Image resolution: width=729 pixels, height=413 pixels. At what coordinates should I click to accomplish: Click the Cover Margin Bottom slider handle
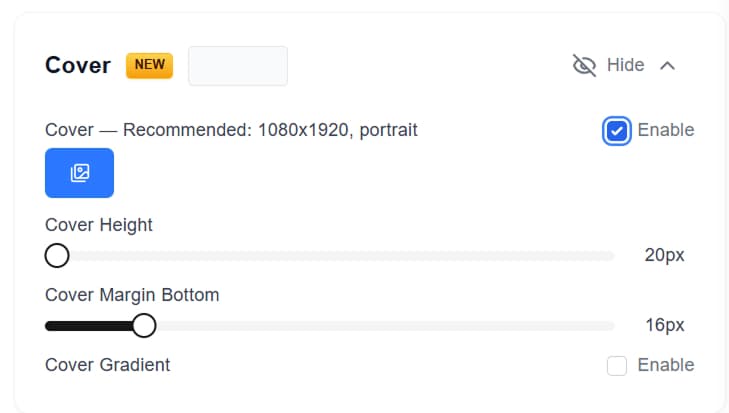click(x=144, y=326)
